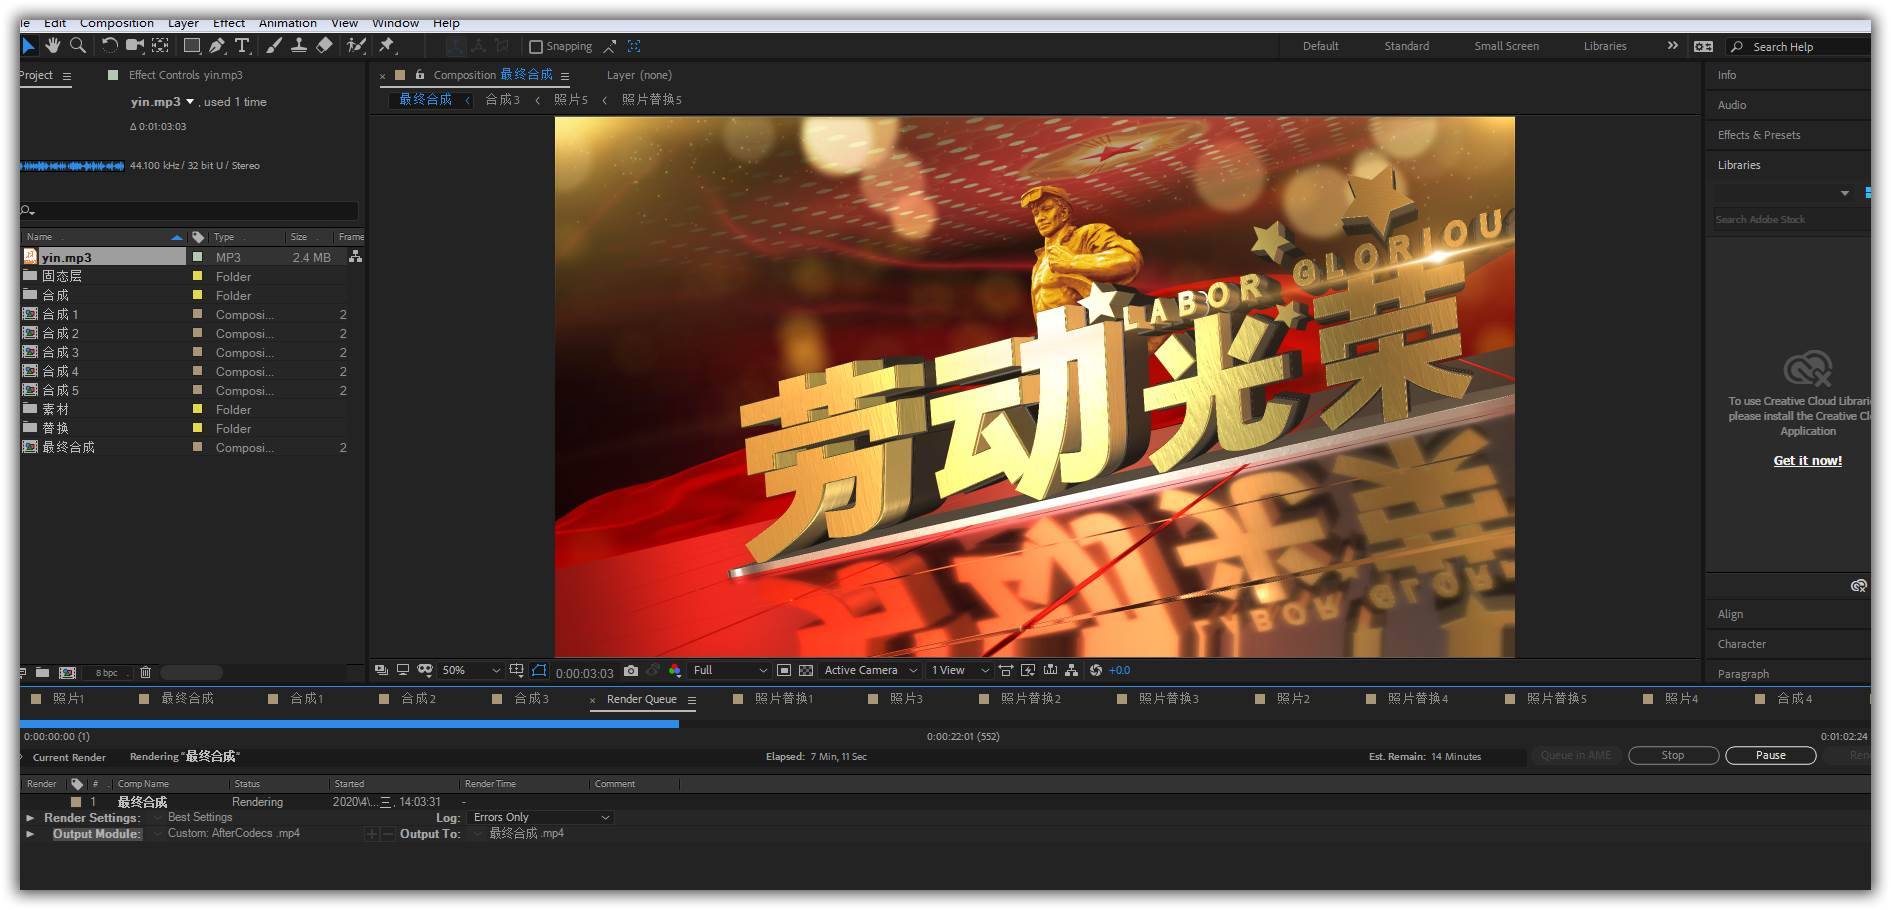The image size is (1891, 910).
Task: Expand the Render Settings disclosure triangle
Action: coord(30,818)
